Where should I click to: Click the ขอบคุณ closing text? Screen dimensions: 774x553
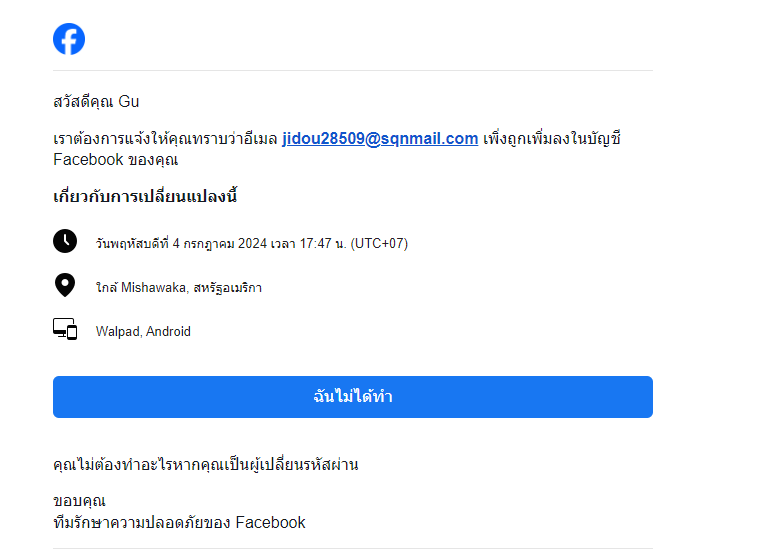pos(79,501)
